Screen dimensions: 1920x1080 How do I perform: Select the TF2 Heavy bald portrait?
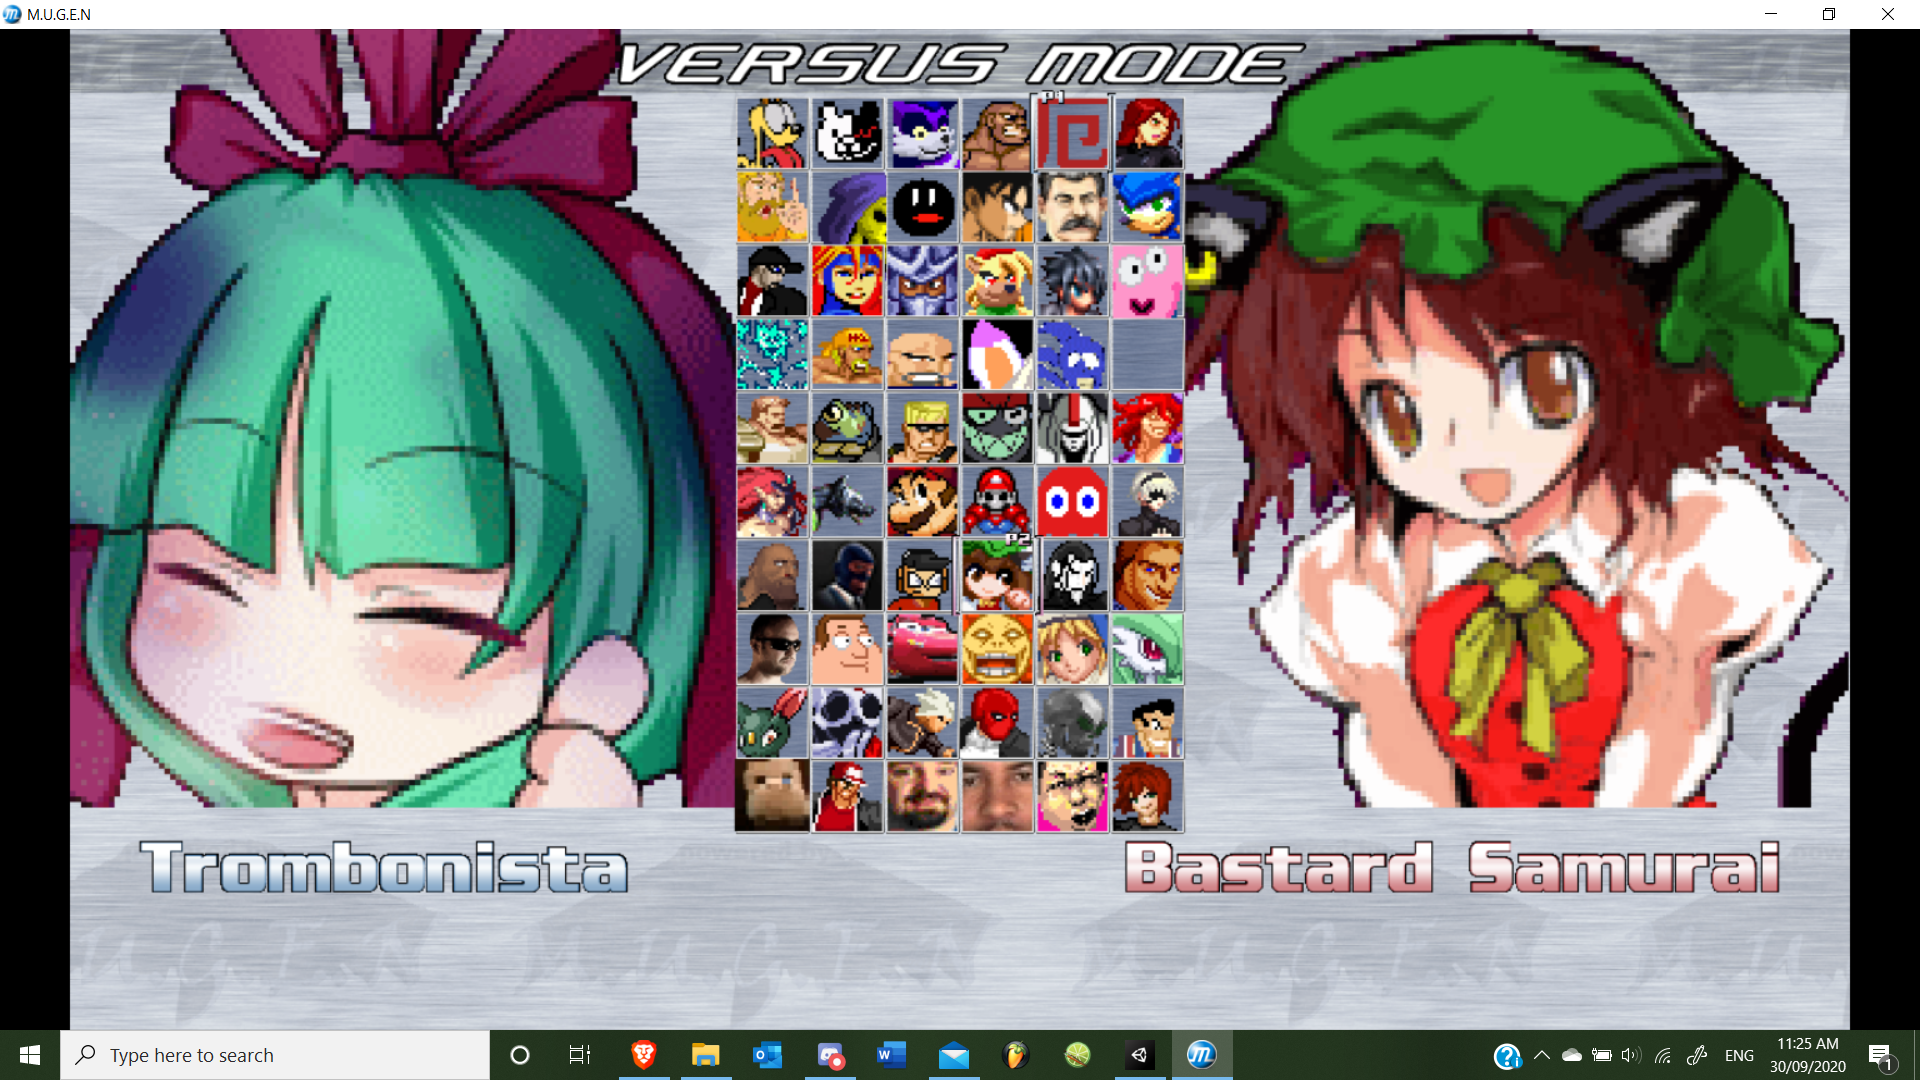(772, 576)
